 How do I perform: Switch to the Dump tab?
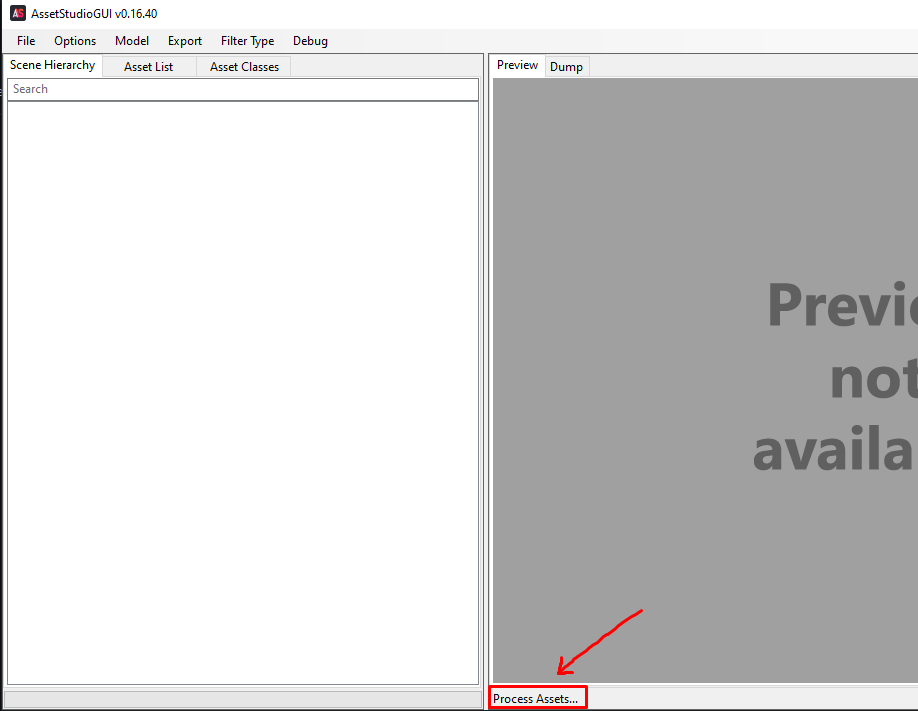(566, 66)
